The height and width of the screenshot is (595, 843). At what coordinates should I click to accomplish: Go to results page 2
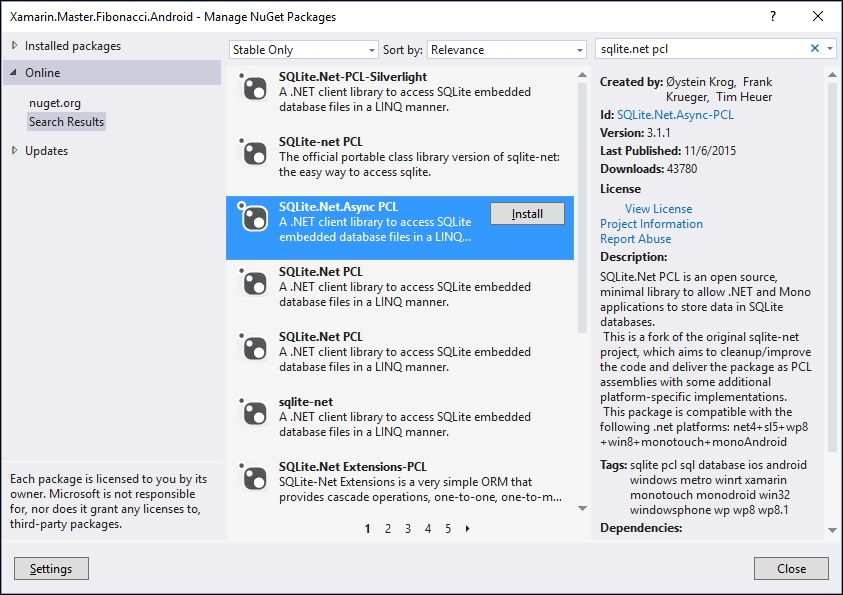click(x=388, y=528)
